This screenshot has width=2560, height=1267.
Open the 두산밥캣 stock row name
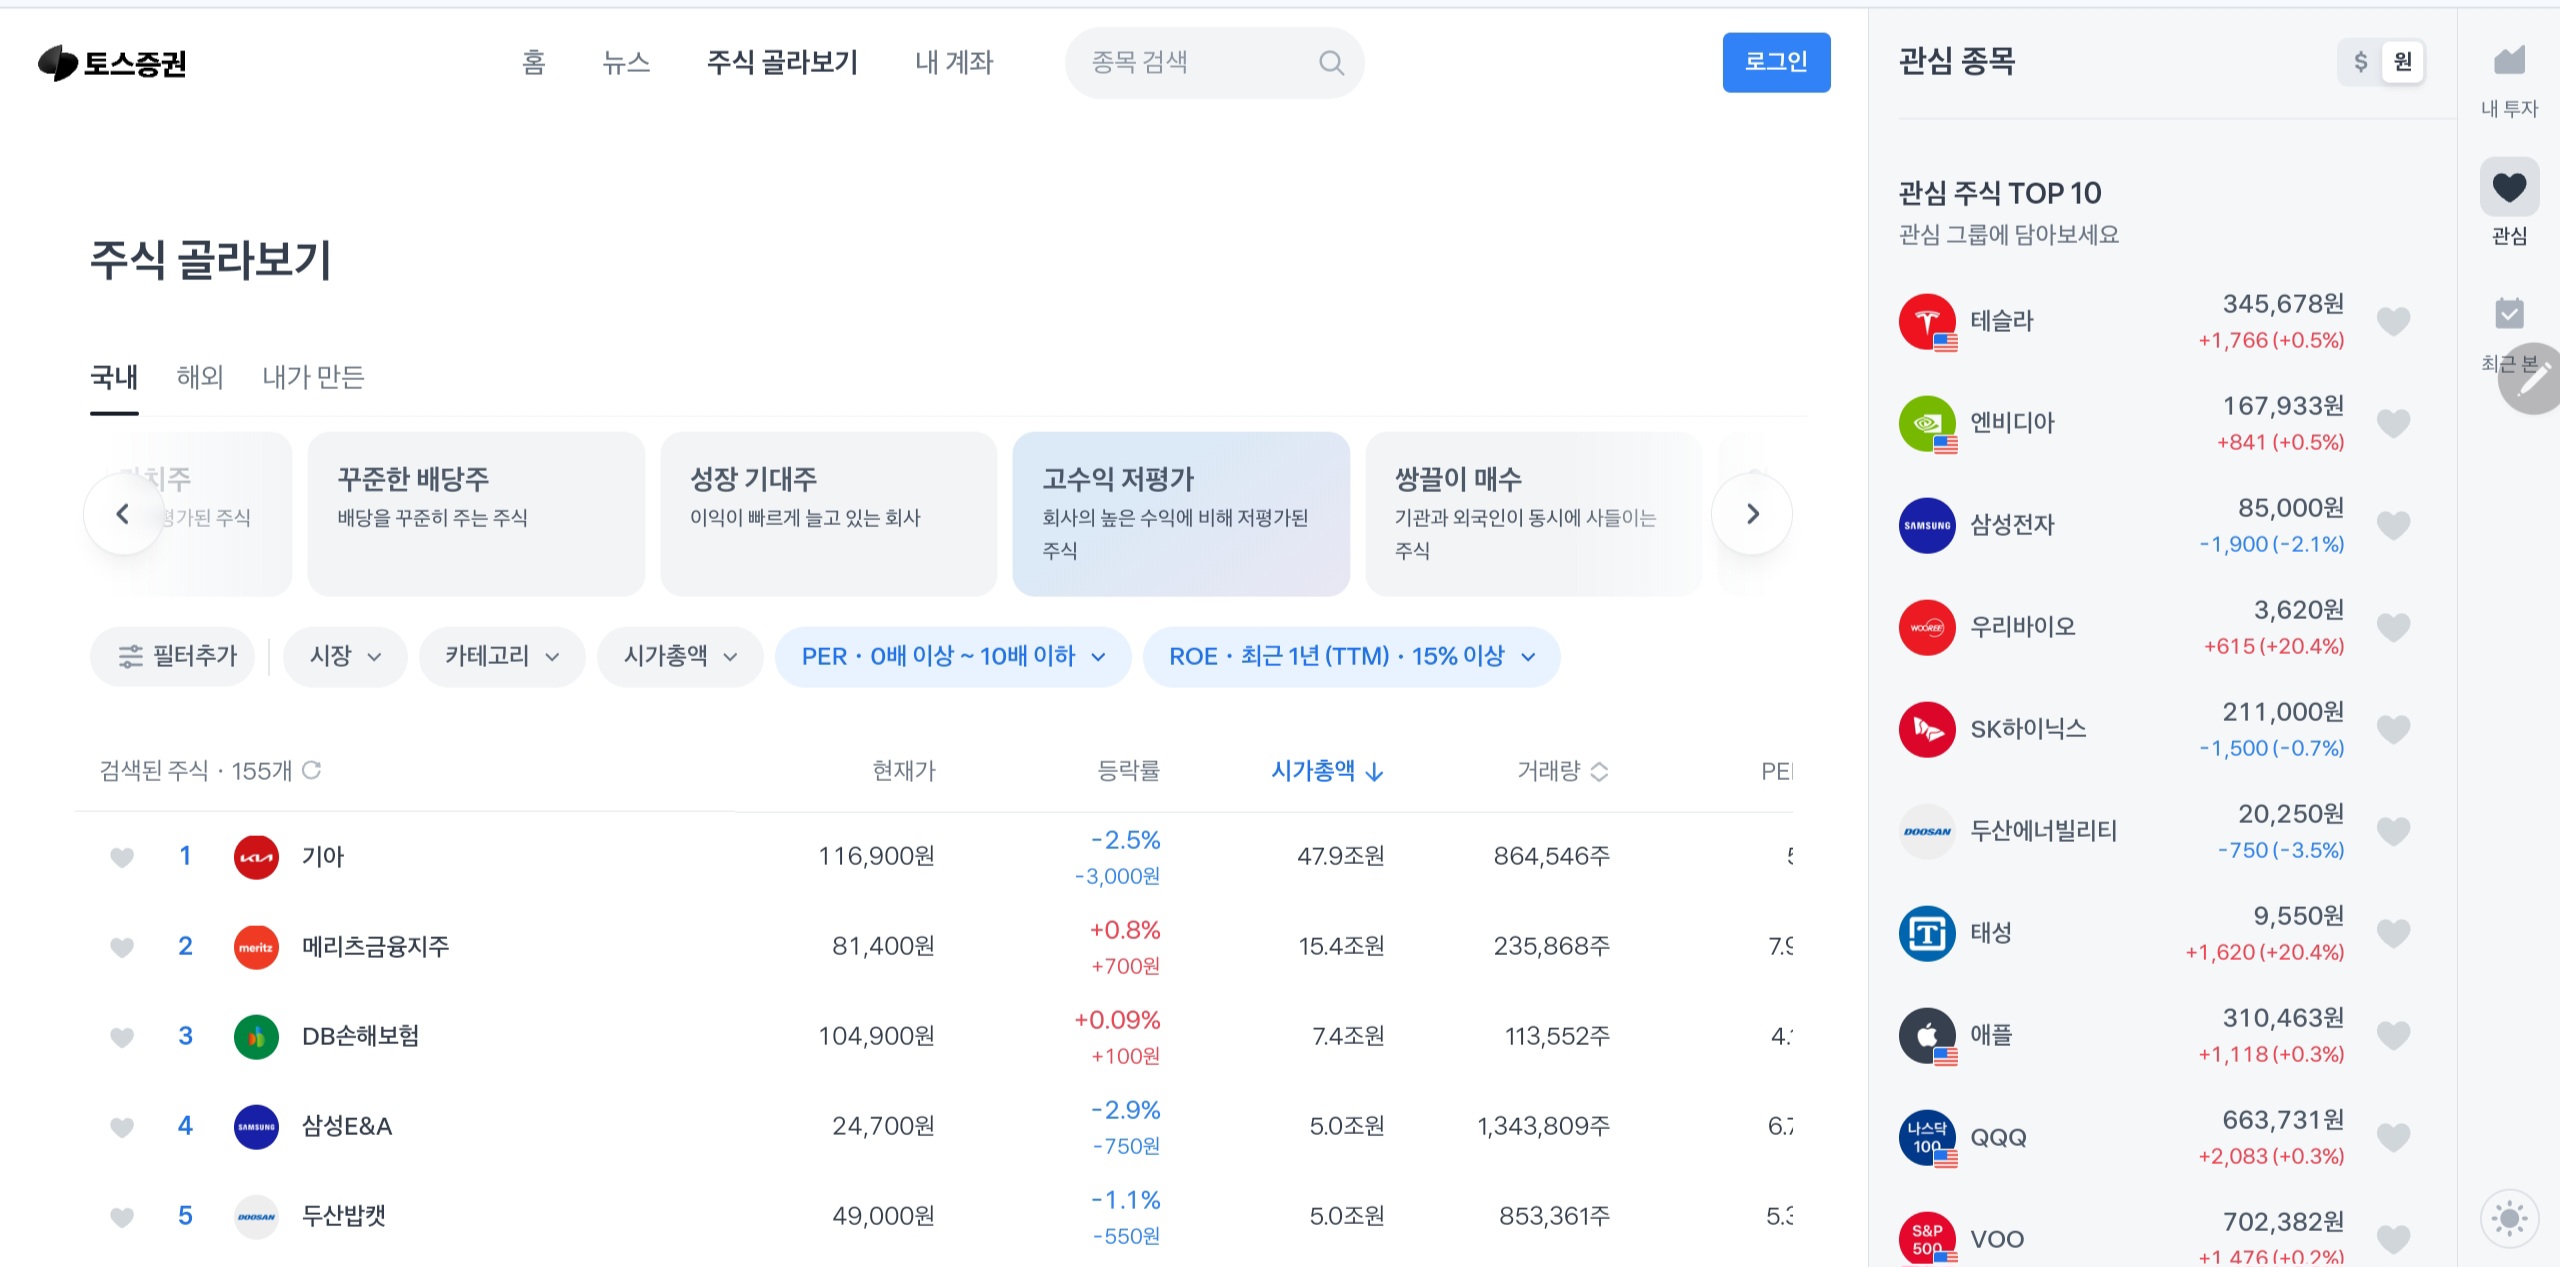[344, 1217]
